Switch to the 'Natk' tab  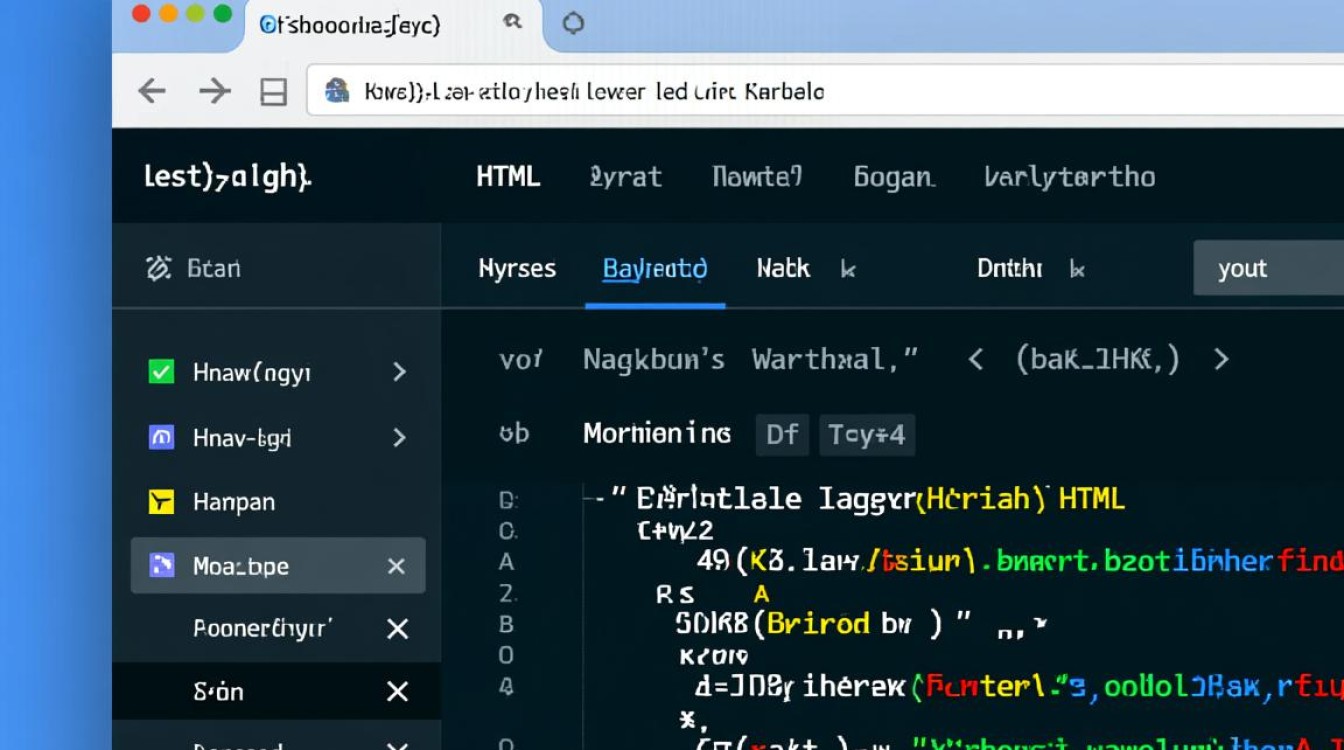click(x=783, y=268)
